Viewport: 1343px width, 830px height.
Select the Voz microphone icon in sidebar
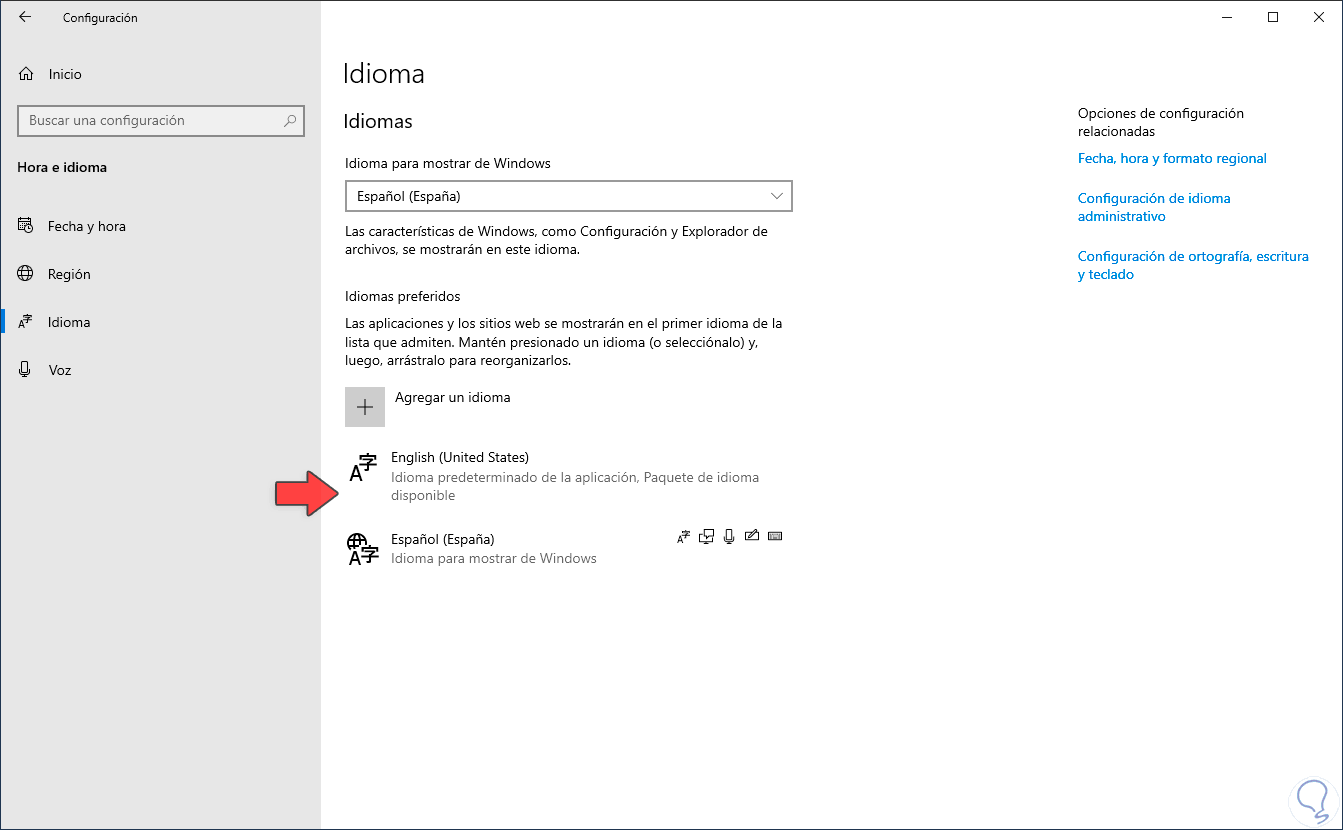26,370
